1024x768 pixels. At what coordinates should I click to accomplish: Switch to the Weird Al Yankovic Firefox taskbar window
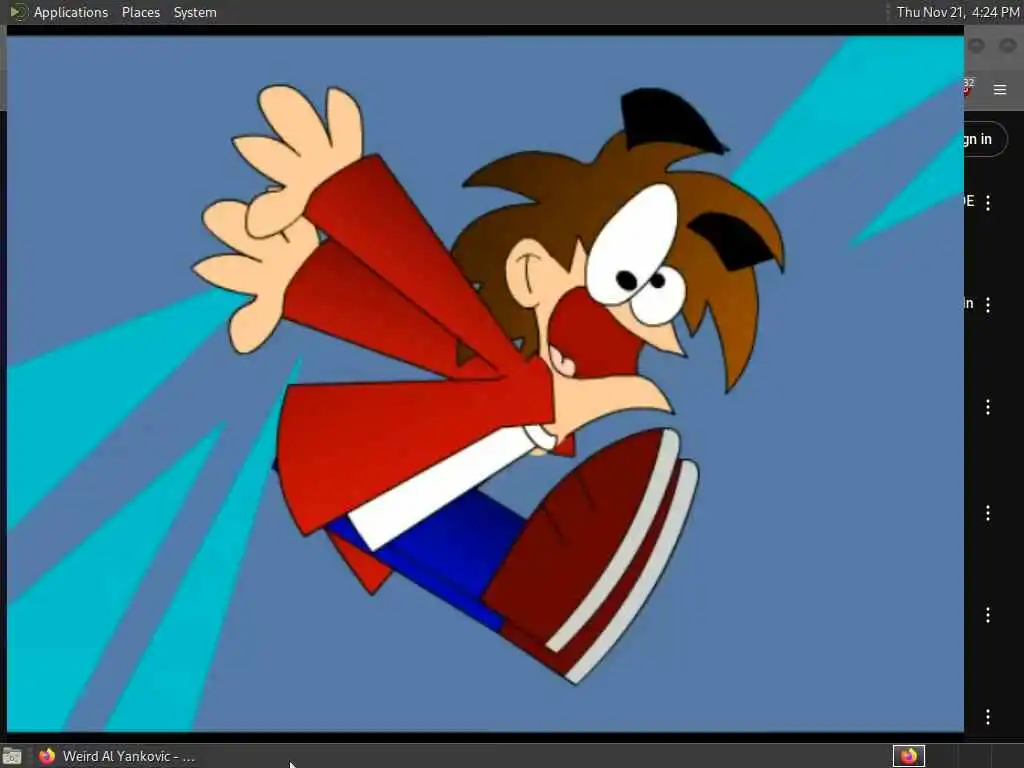click(118, 756)
